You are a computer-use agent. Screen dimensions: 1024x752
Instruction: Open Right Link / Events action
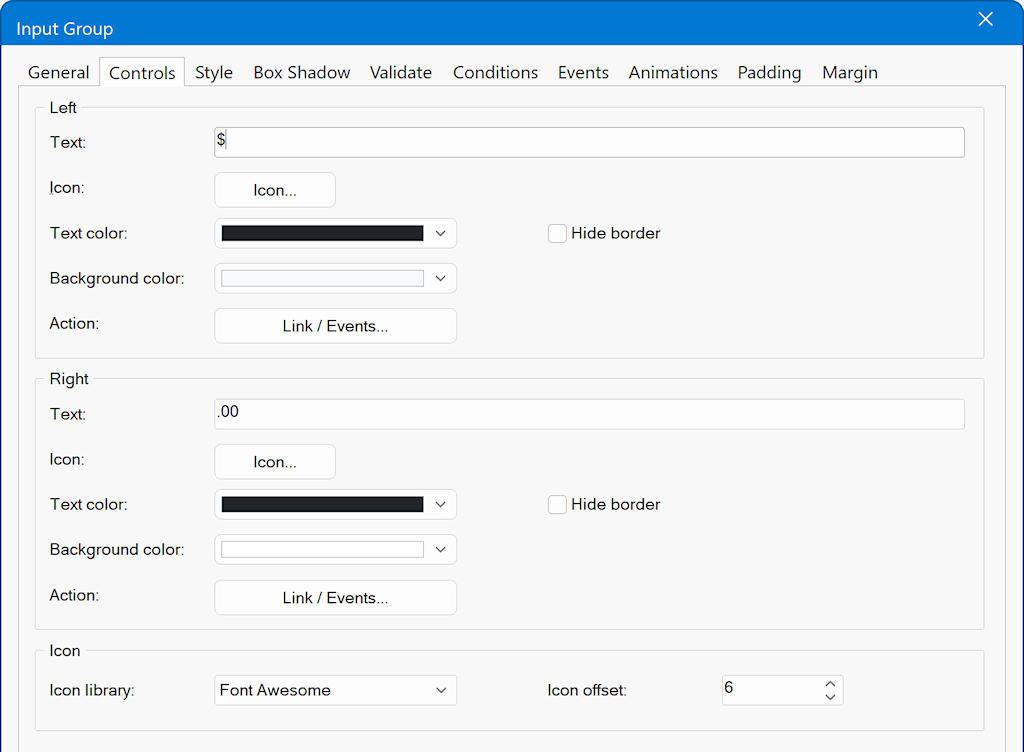pyautogui.click(x=335, y=598)
